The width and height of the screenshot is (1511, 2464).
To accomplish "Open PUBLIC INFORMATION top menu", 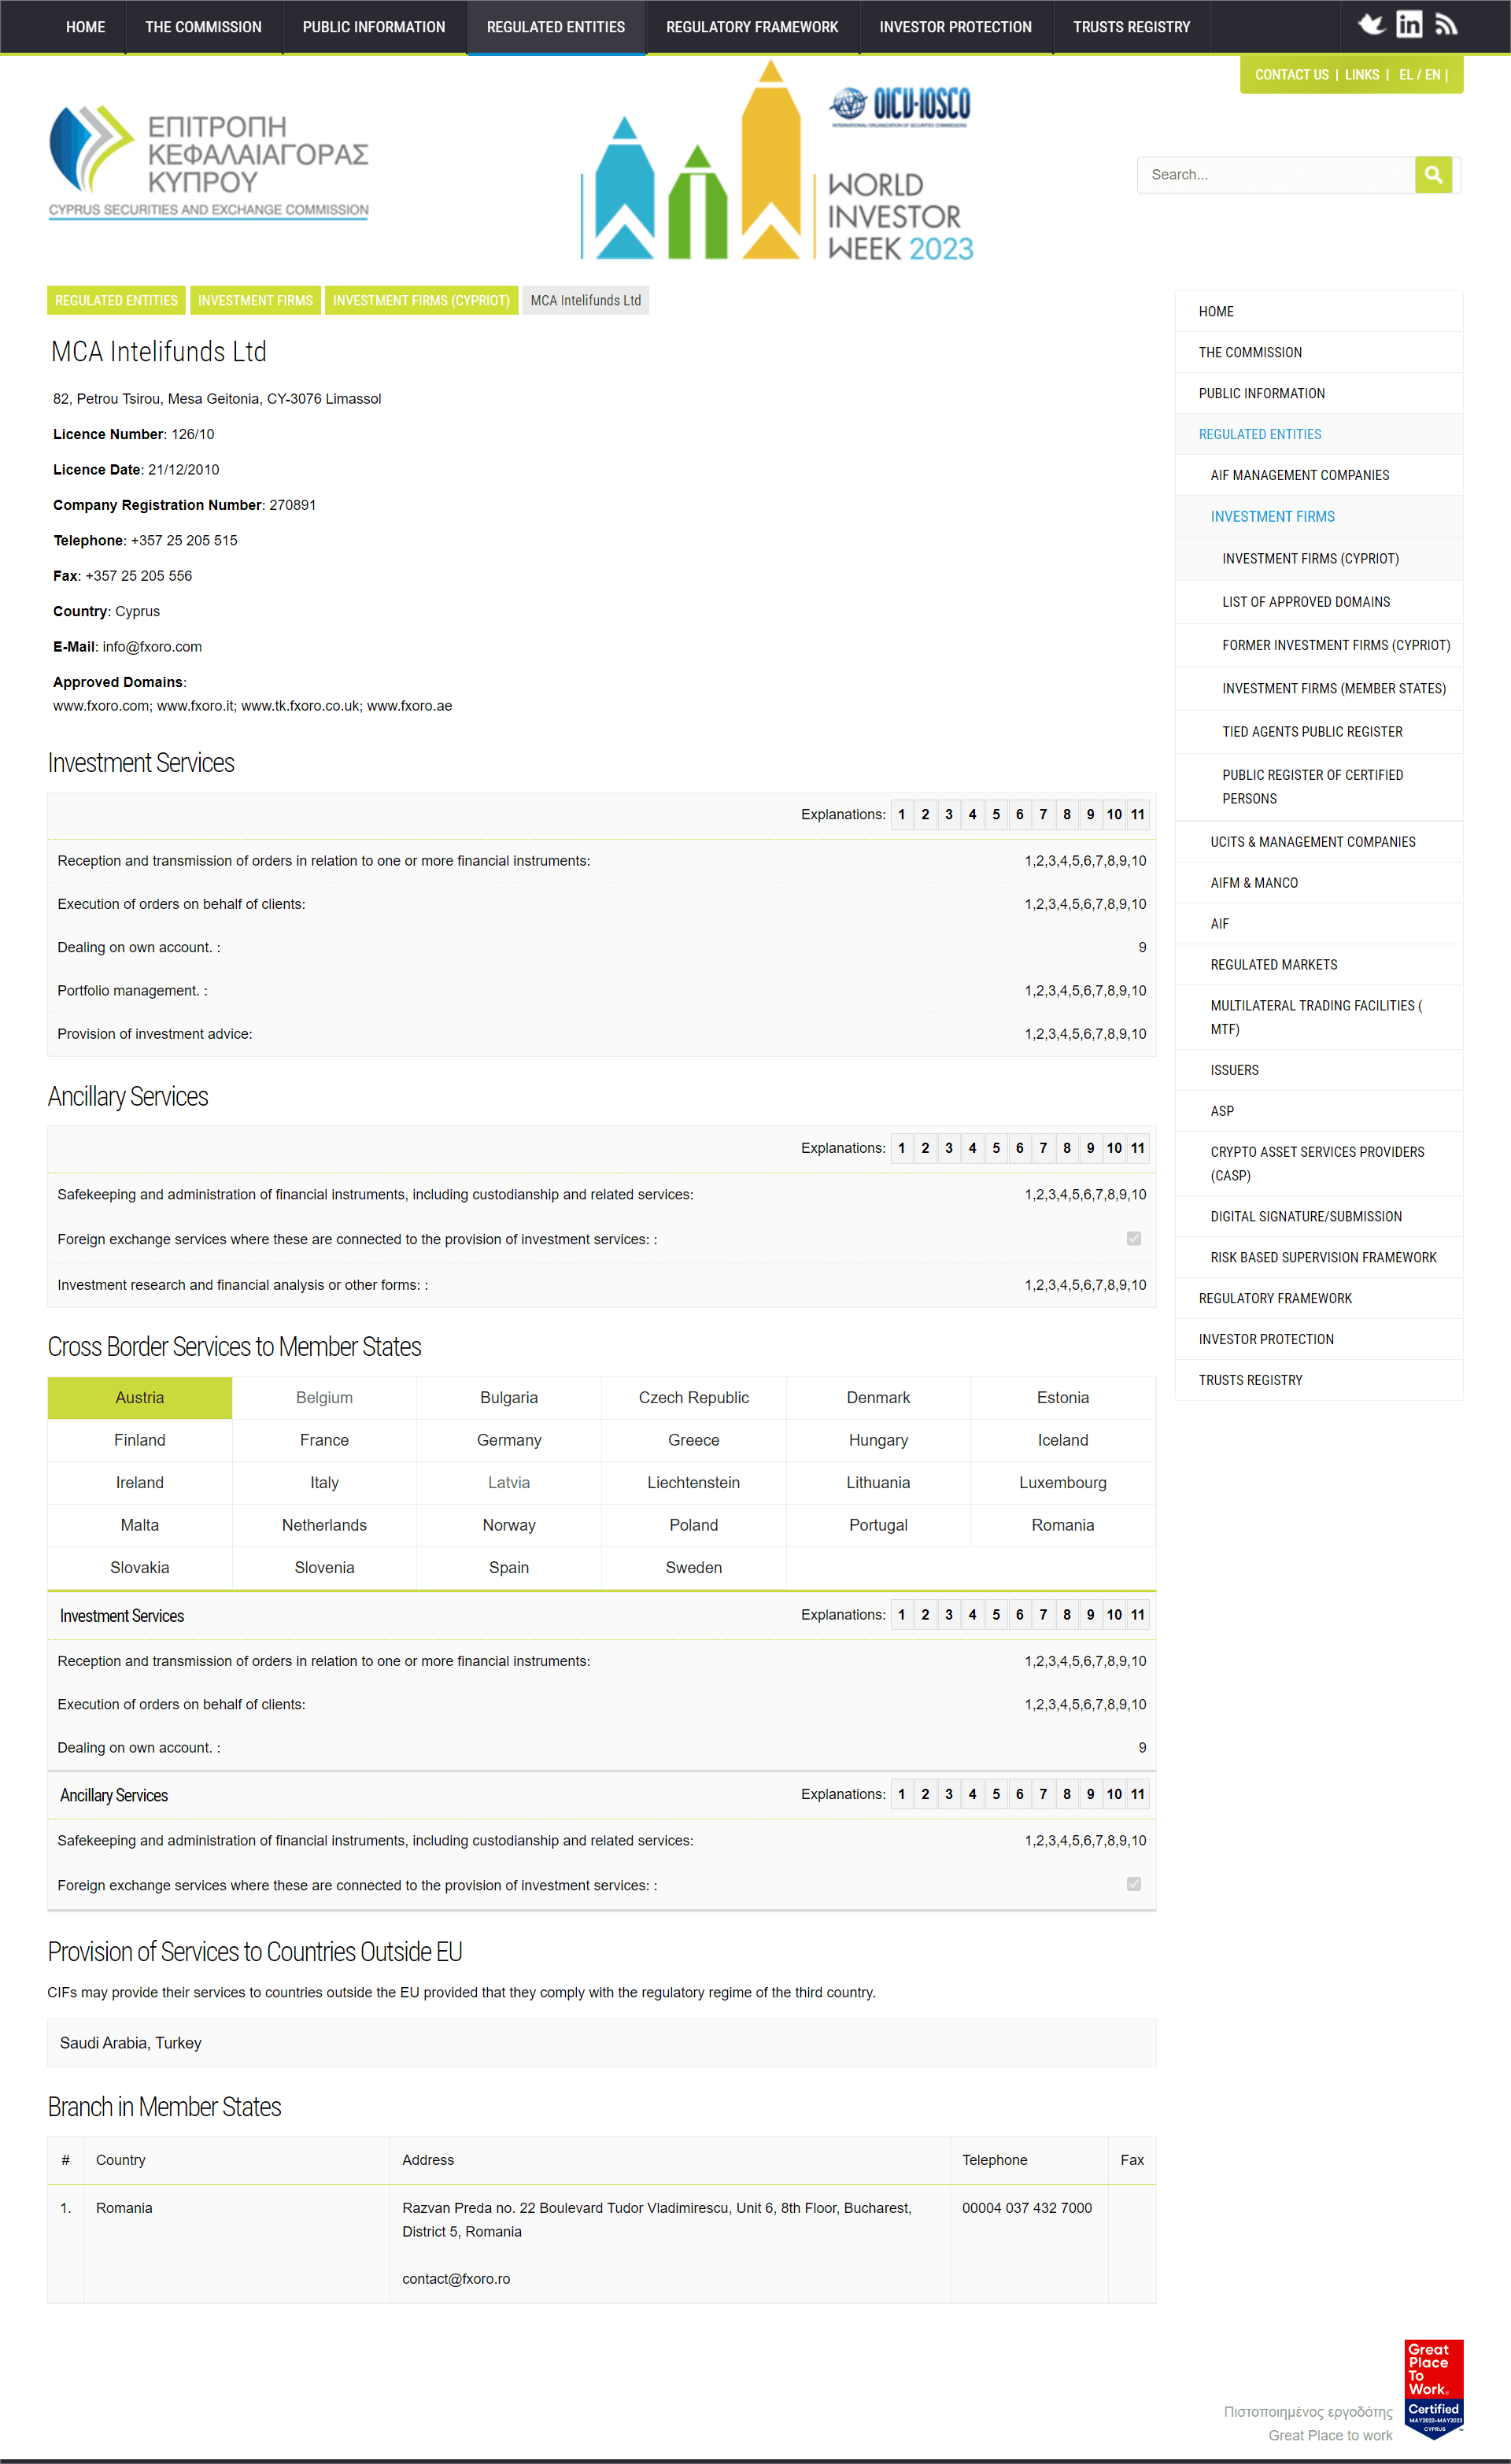I will coord(374,27).
